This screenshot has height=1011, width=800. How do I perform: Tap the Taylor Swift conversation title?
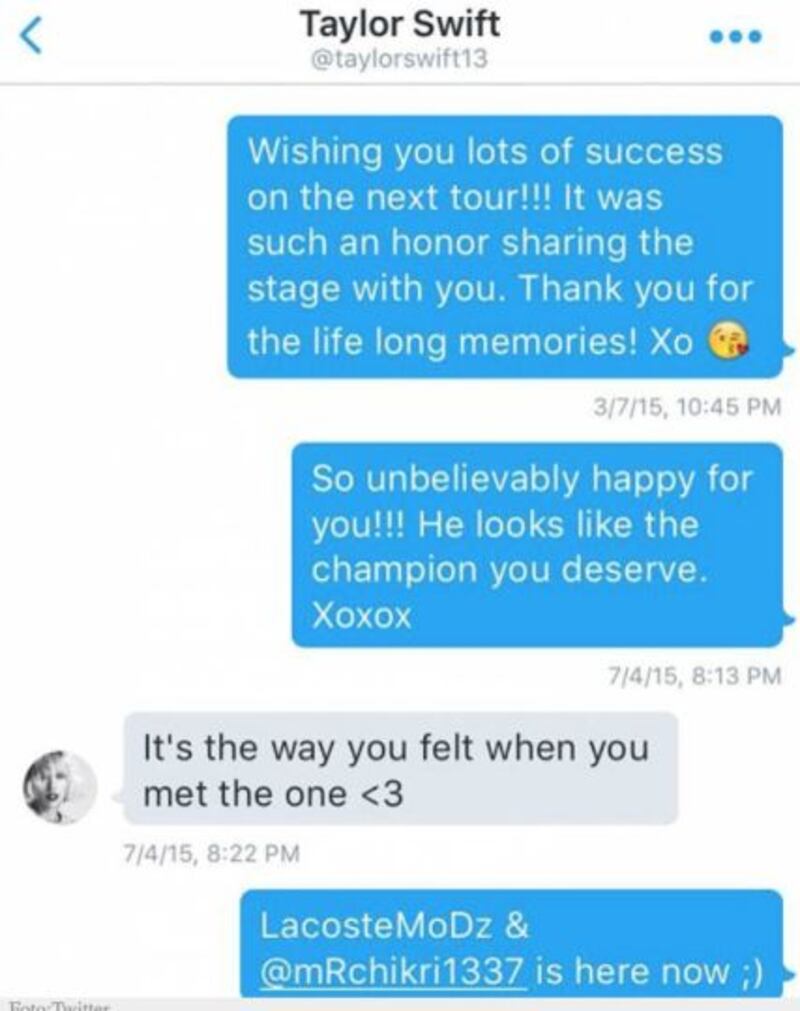click(x=400, y=25)
